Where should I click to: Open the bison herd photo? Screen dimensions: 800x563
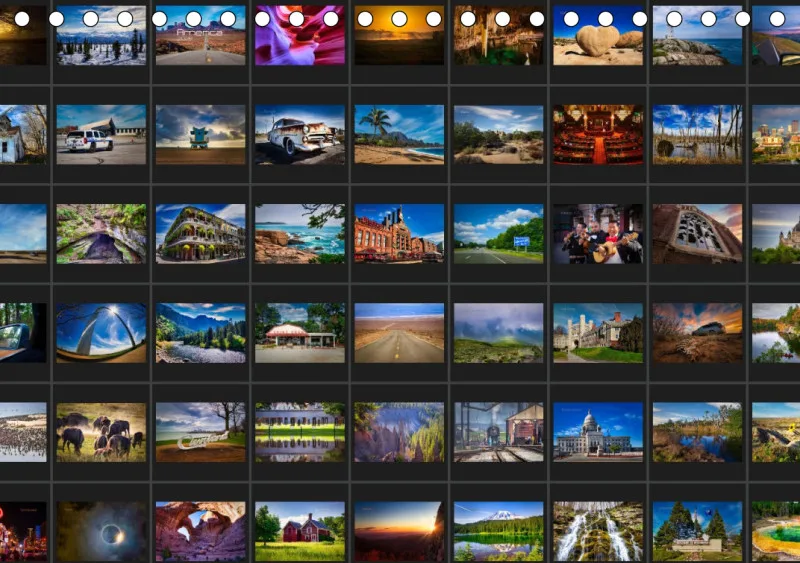coord(101,432)
